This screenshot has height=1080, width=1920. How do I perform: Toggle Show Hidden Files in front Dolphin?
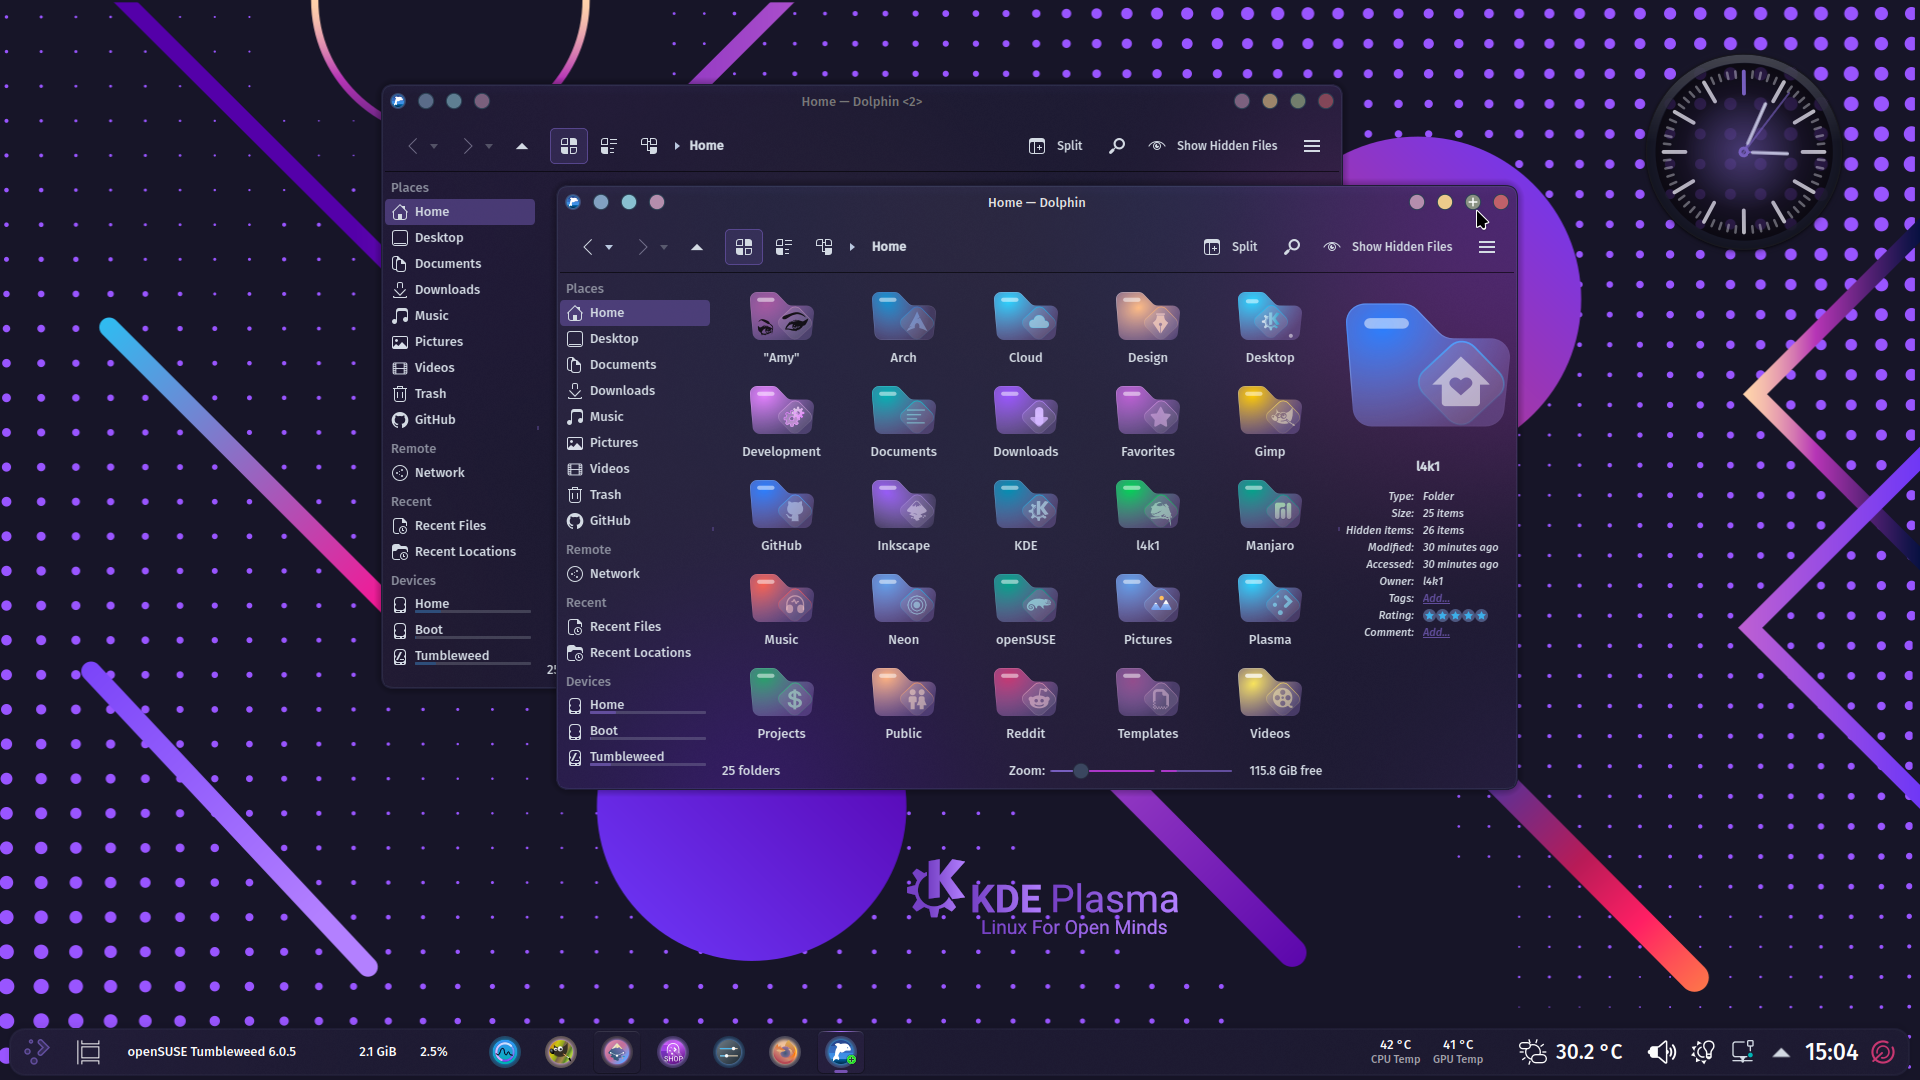[x=1387, y=247]
